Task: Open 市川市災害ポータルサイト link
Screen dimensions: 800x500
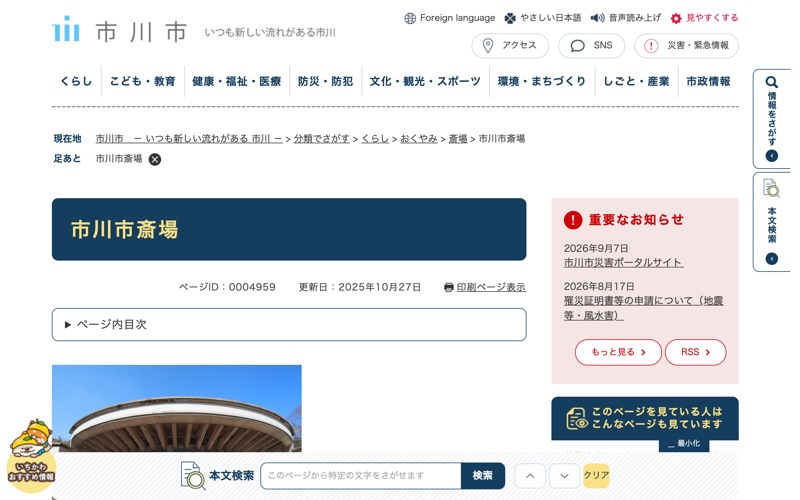Action: tap(623, 262)
